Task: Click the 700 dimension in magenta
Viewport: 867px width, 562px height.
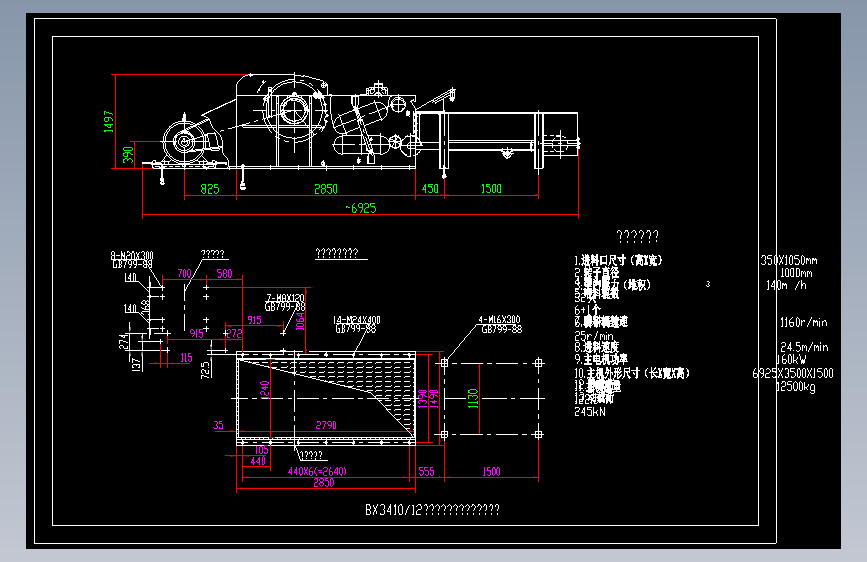Action: 184,273
